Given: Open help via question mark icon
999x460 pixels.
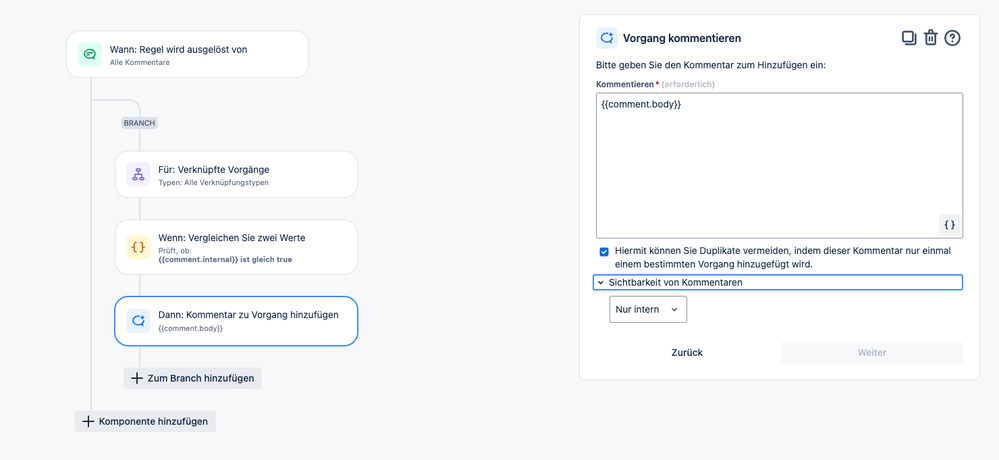Looking at the screenshot, I should click(952, 38).
